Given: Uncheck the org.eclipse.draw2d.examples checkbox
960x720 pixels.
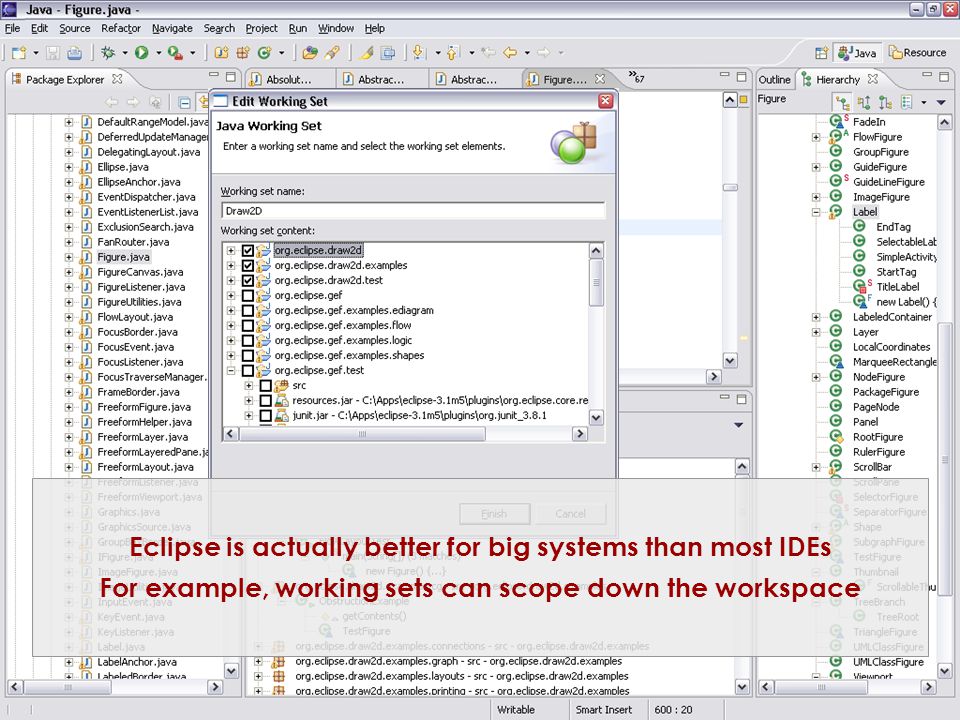Looking at the screenshot, I should tap(248, 266).
